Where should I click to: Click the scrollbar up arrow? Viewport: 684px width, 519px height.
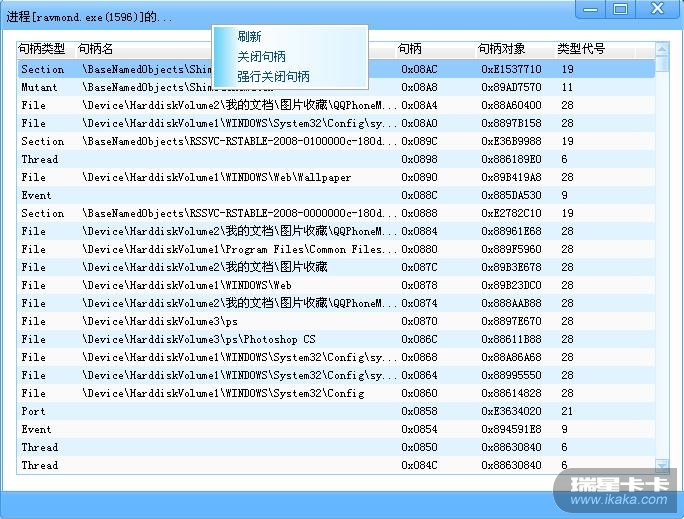pos(662,49)
